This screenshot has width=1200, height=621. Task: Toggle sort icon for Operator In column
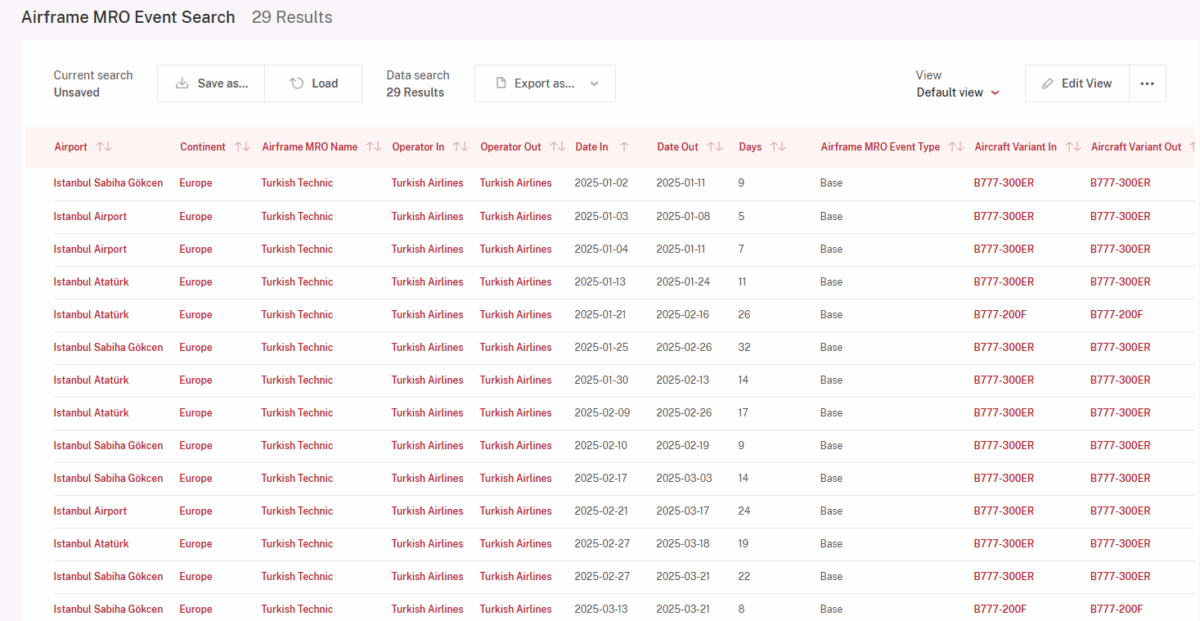pos(460,147)
